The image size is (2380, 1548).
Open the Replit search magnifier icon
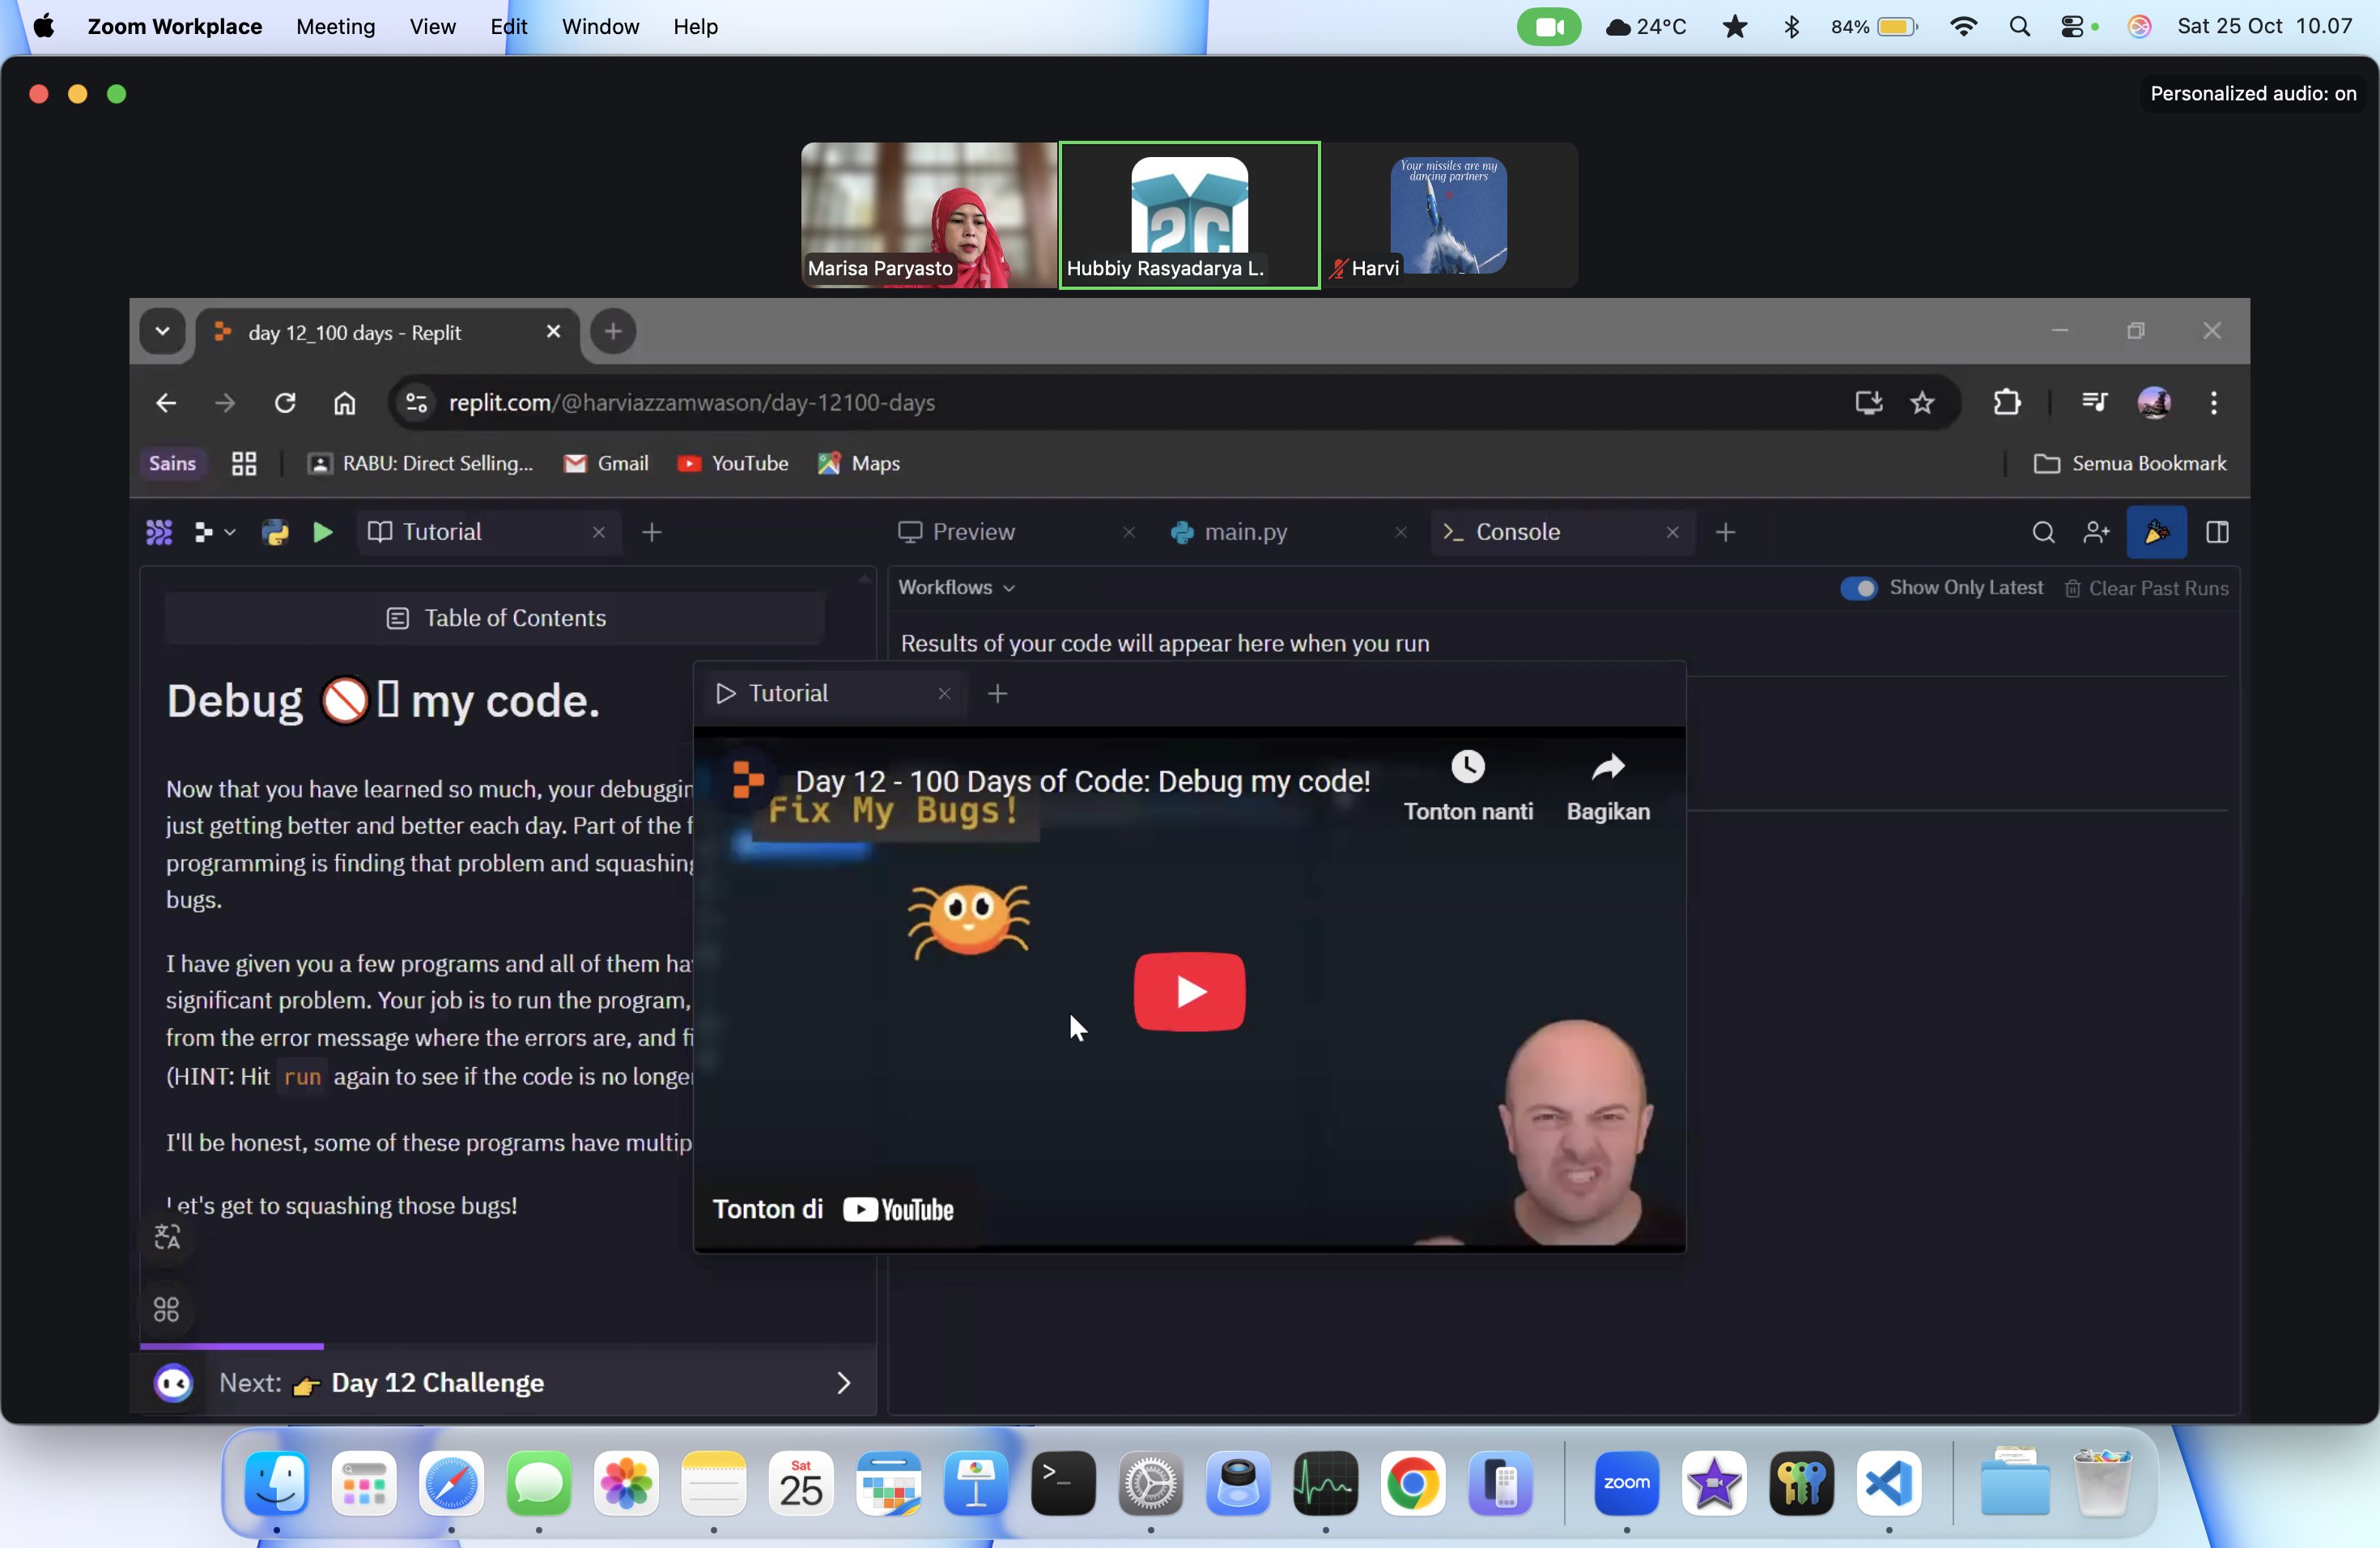coord(2043,532)
